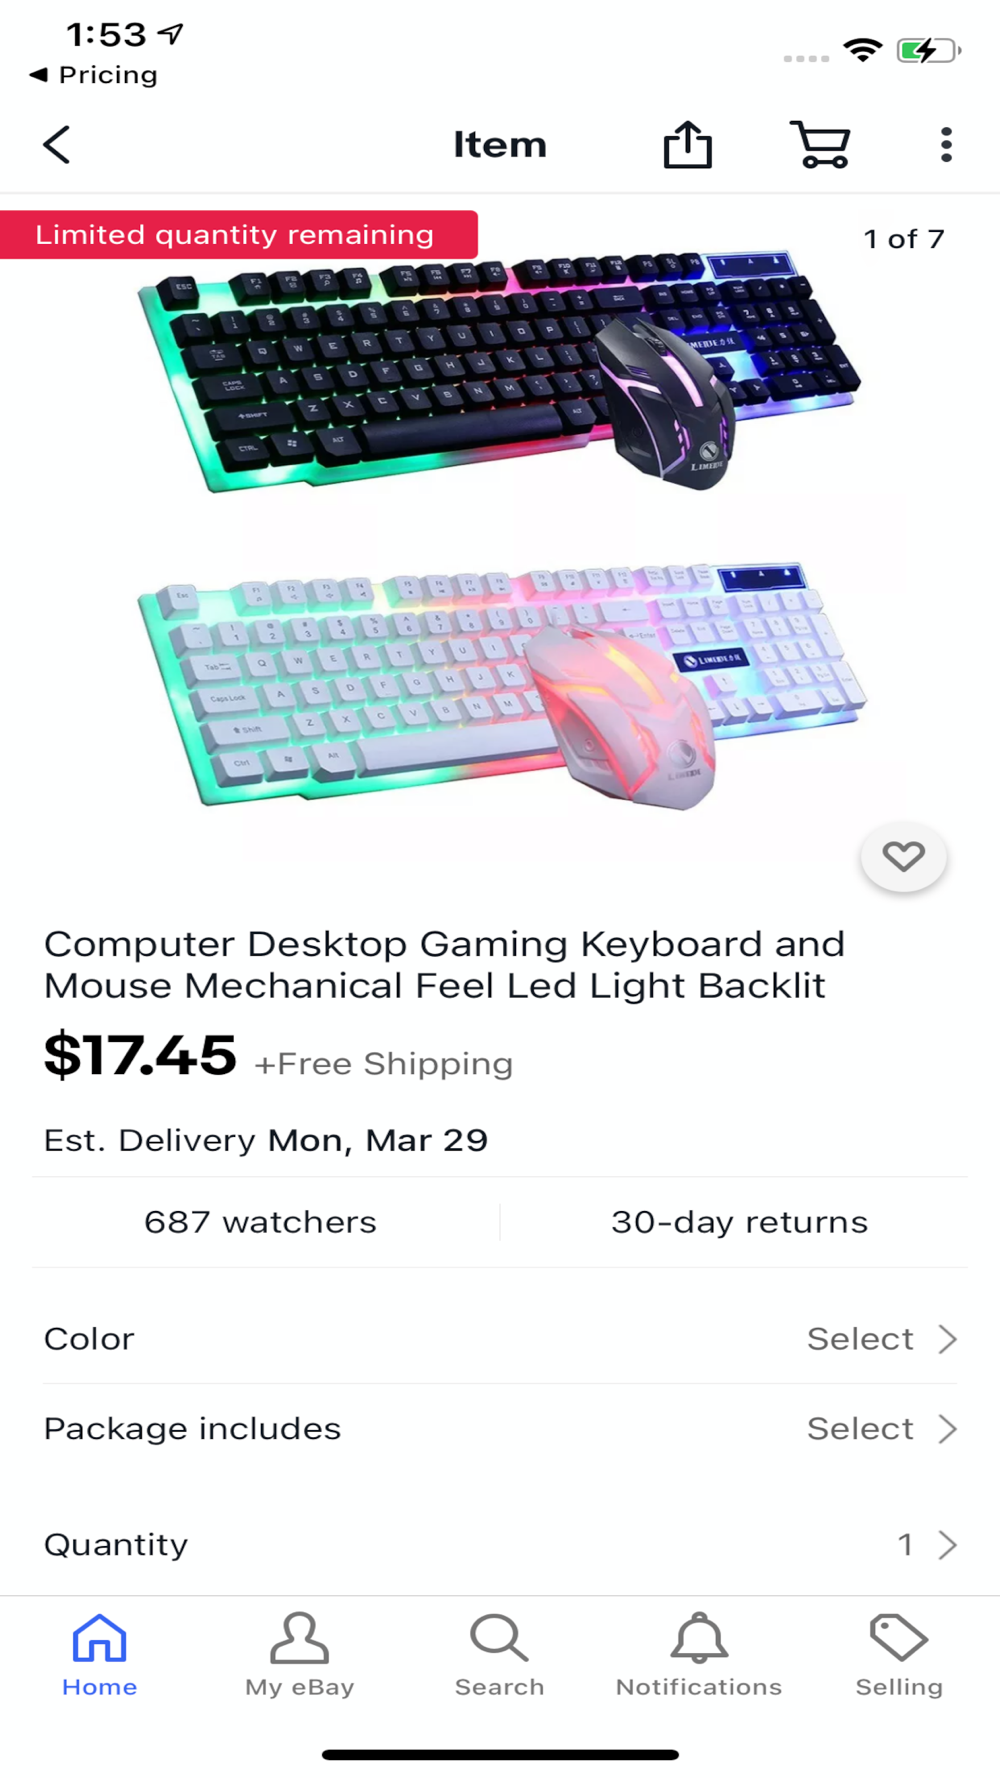
Task: Expand the Package includes selection row
Action: (x=500, y=1429)
